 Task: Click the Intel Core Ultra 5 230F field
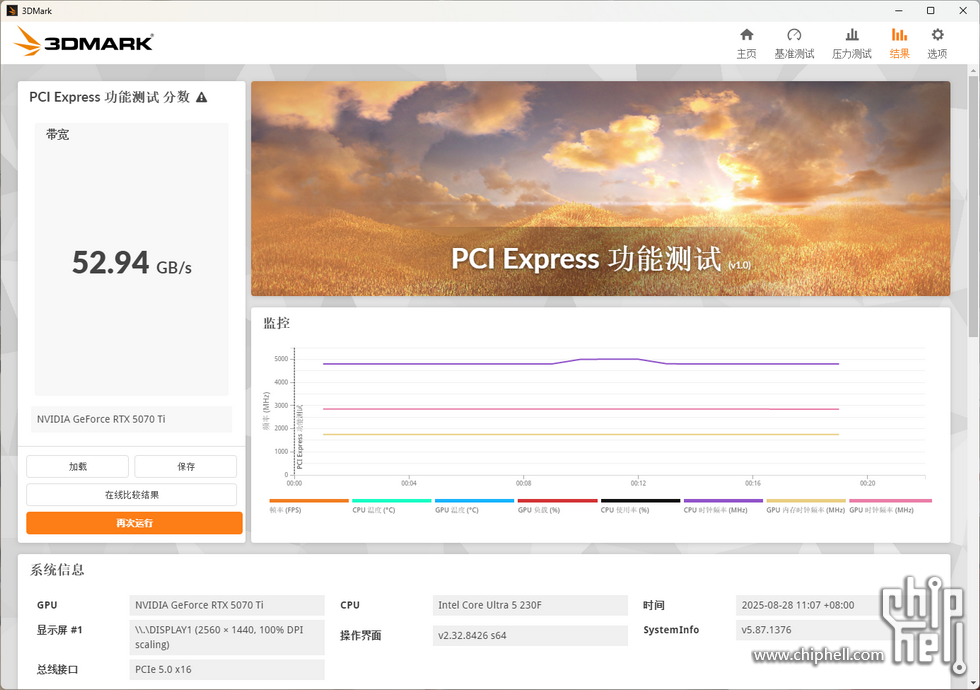530,605
